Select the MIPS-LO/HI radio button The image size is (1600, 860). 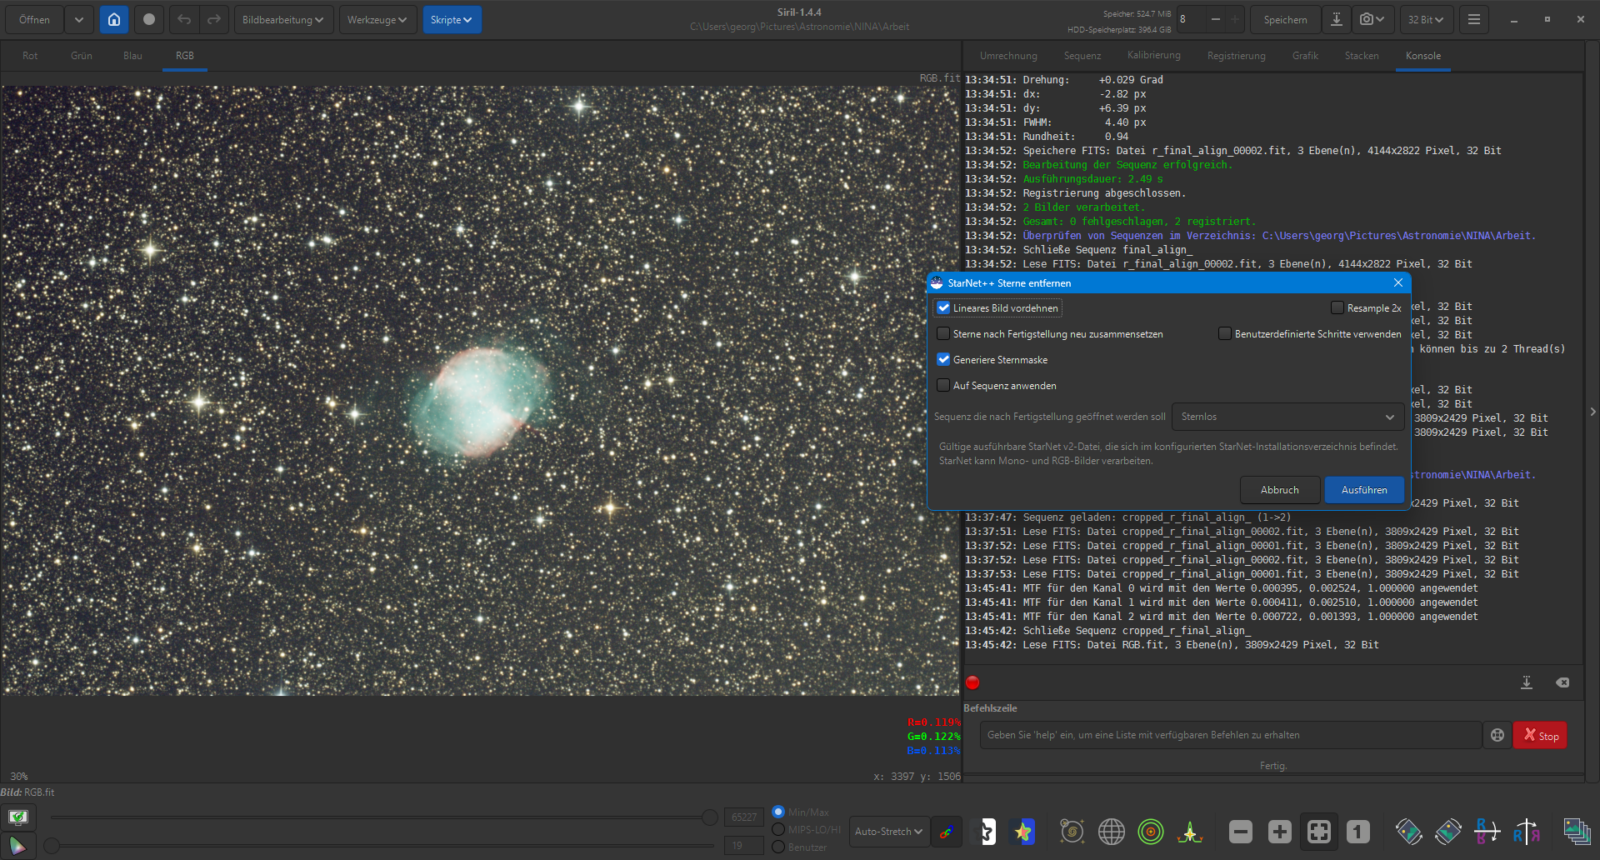click(778, 829)
